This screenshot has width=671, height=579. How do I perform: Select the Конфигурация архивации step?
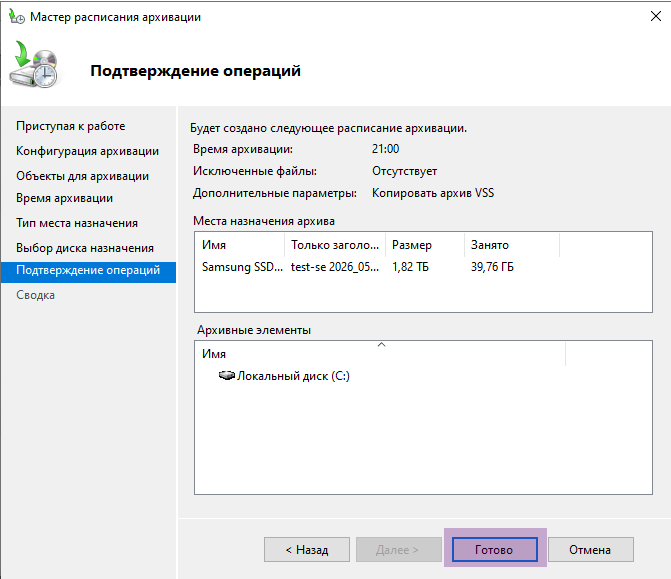pyautogui.click(x=87, y=151)
